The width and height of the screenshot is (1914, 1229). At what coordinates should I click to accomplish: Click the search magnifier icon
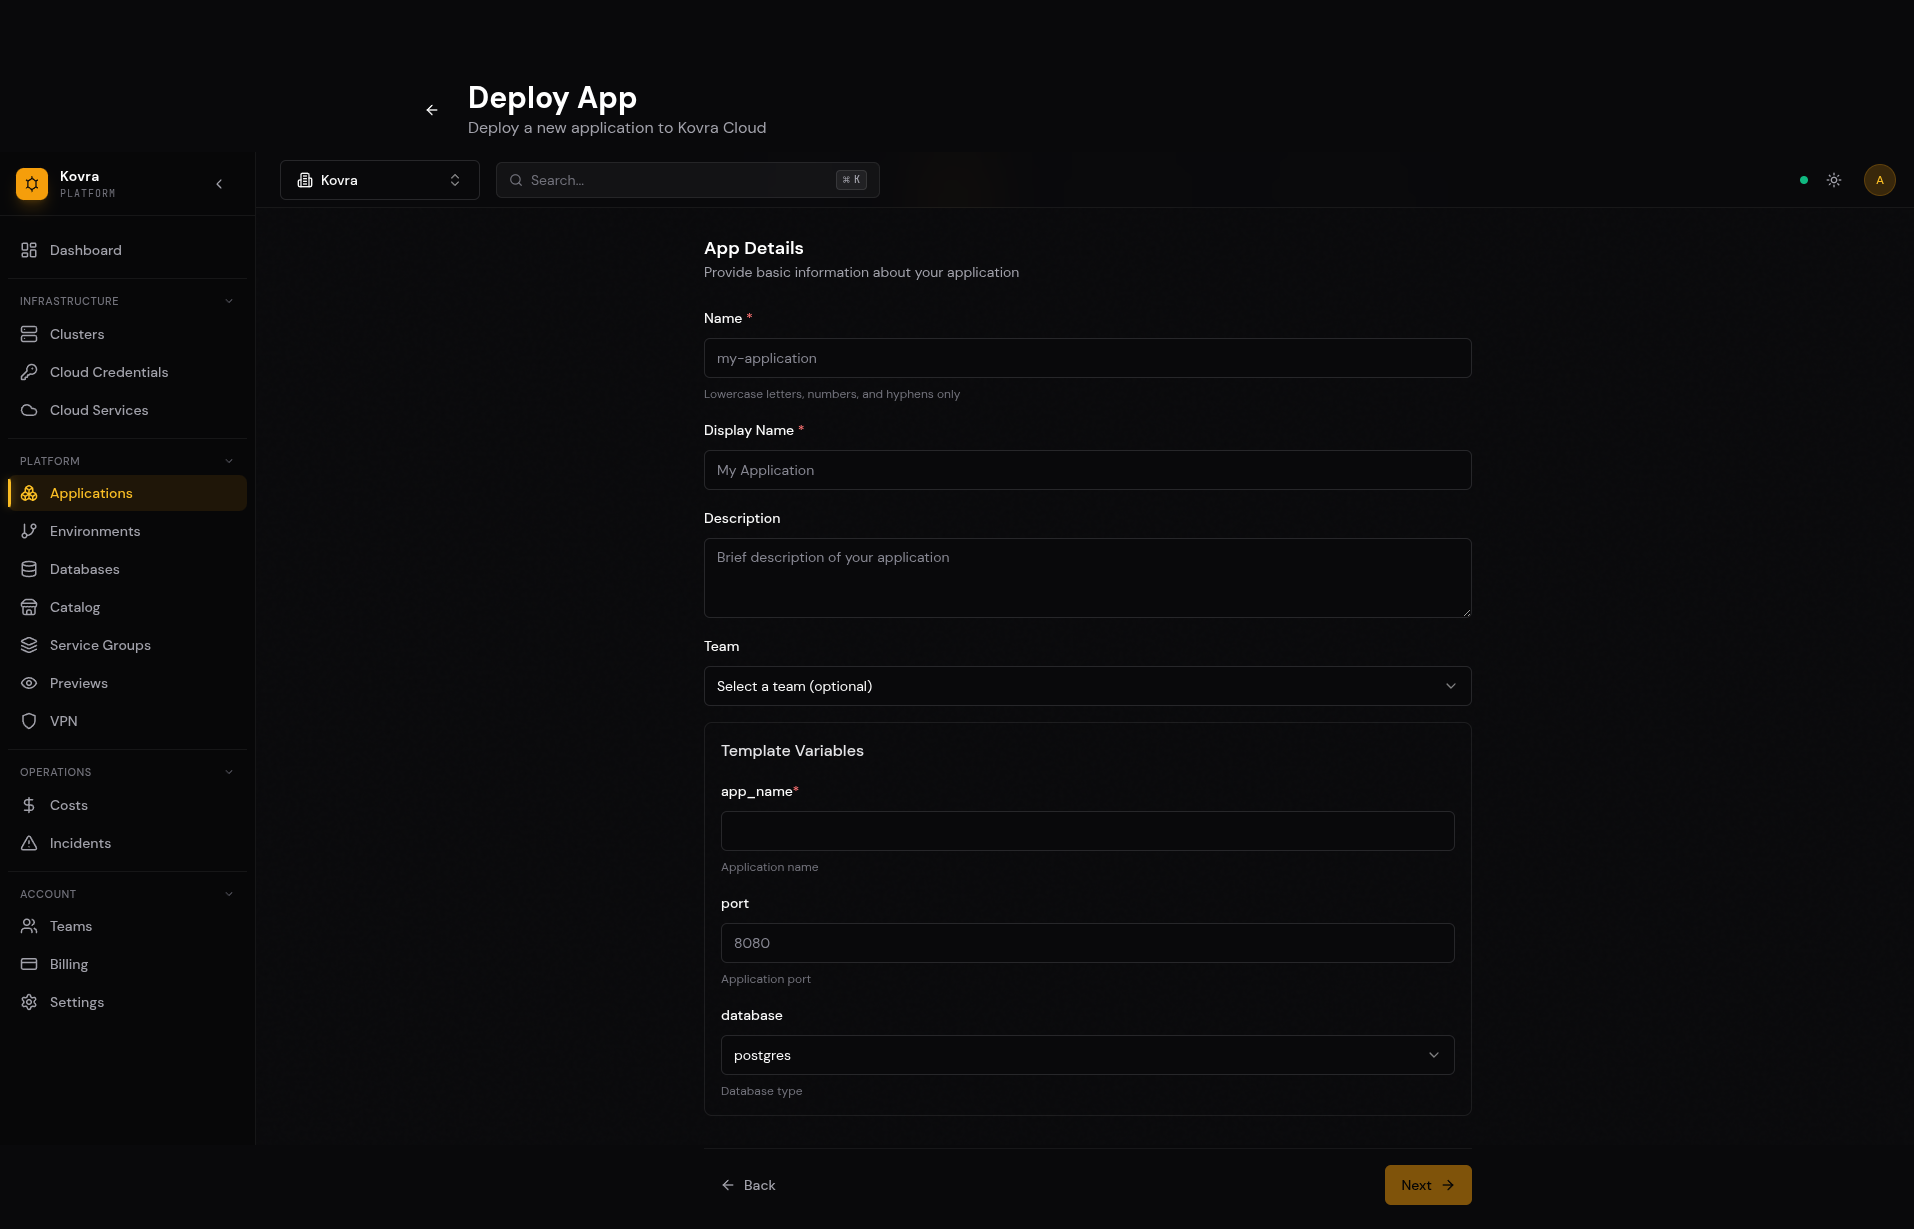tap(516, 180)
